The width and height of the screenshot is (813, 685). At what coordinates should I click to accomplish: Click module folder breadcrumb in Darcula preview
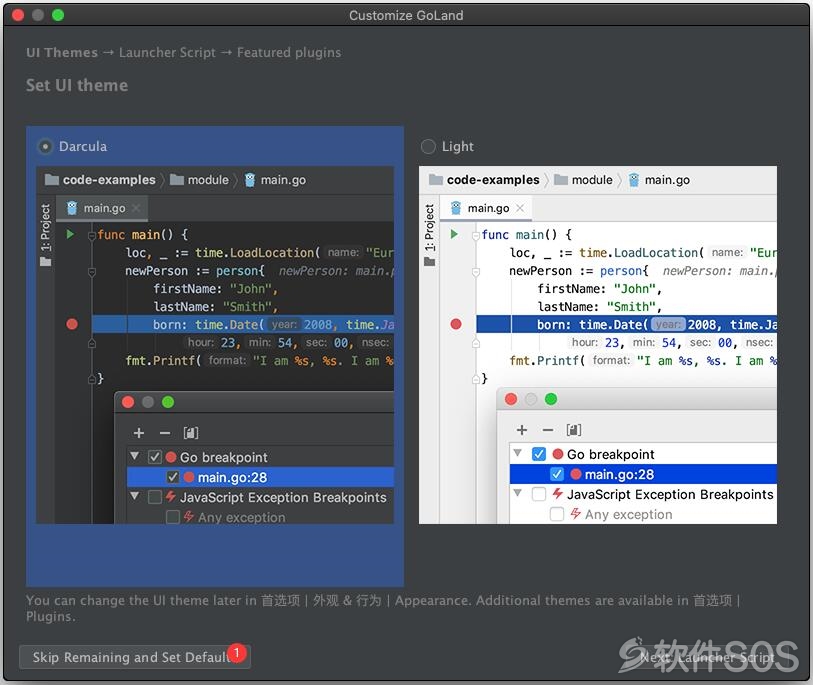200,180
